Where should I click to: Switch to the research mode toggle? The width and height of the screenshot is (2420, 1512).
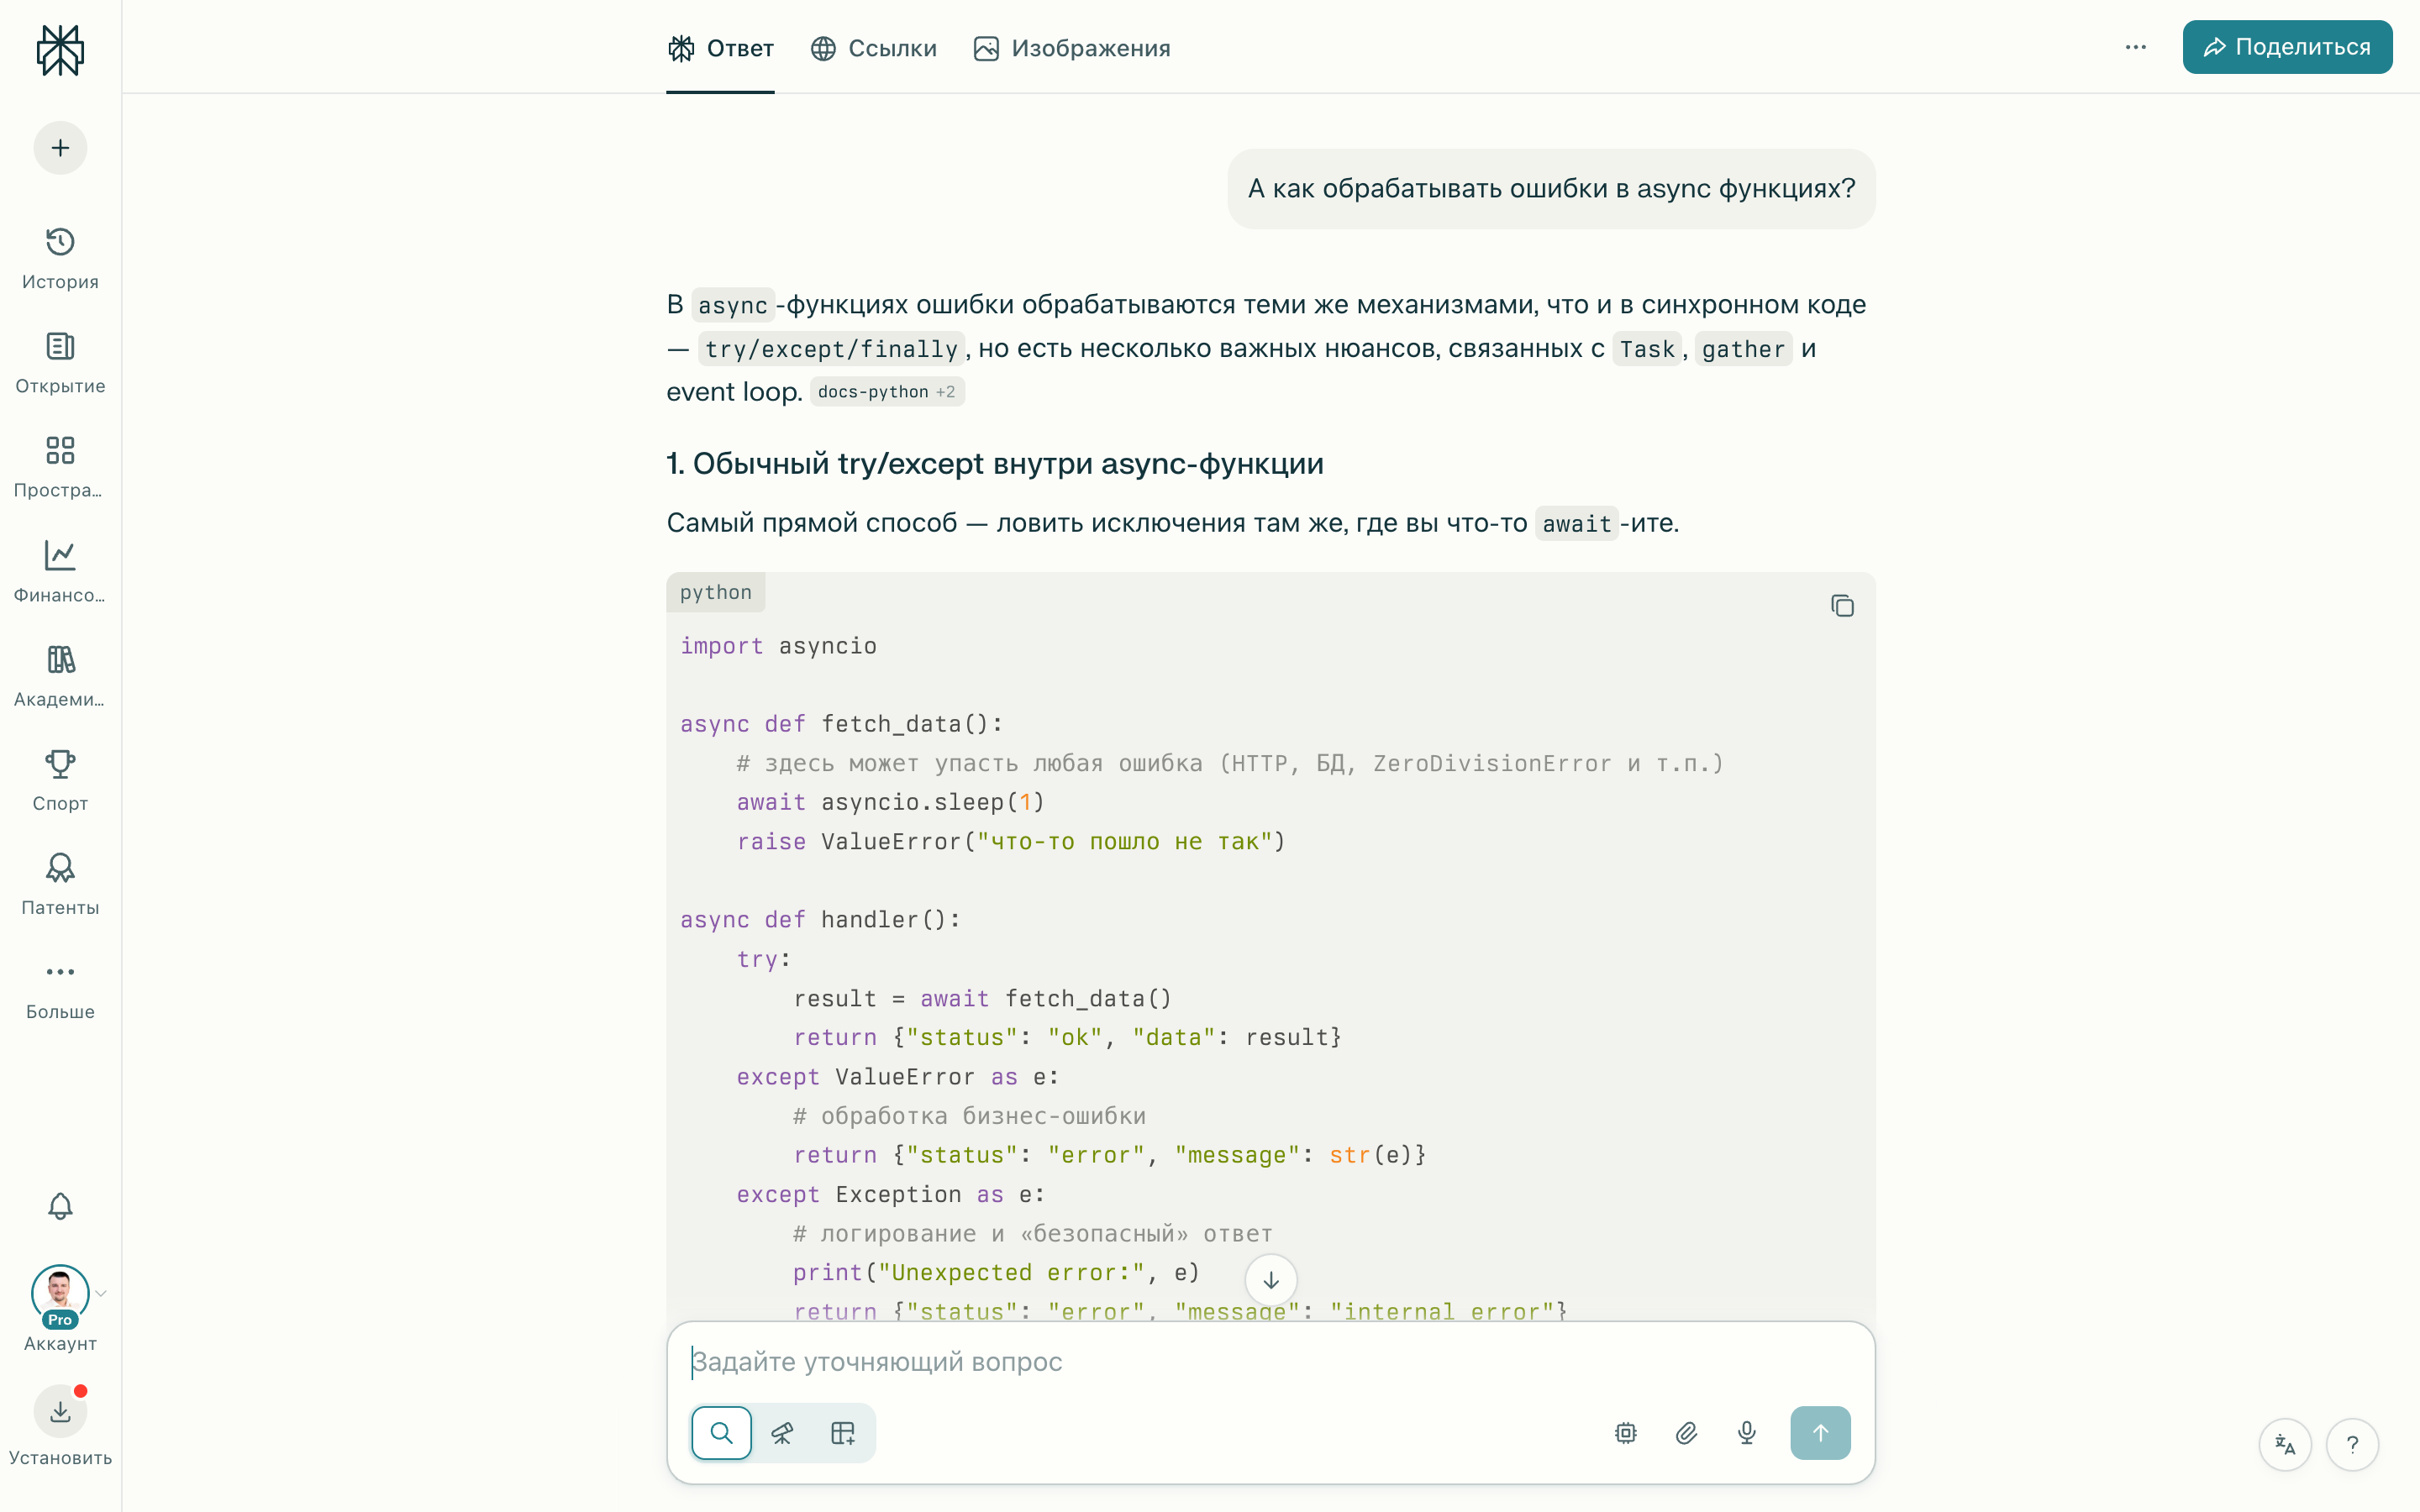[x=782, y=1433]
